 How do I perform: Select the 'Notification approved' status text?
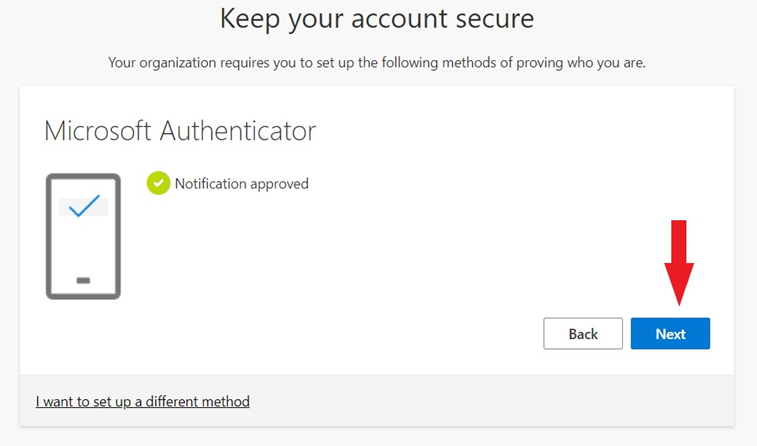241,184
